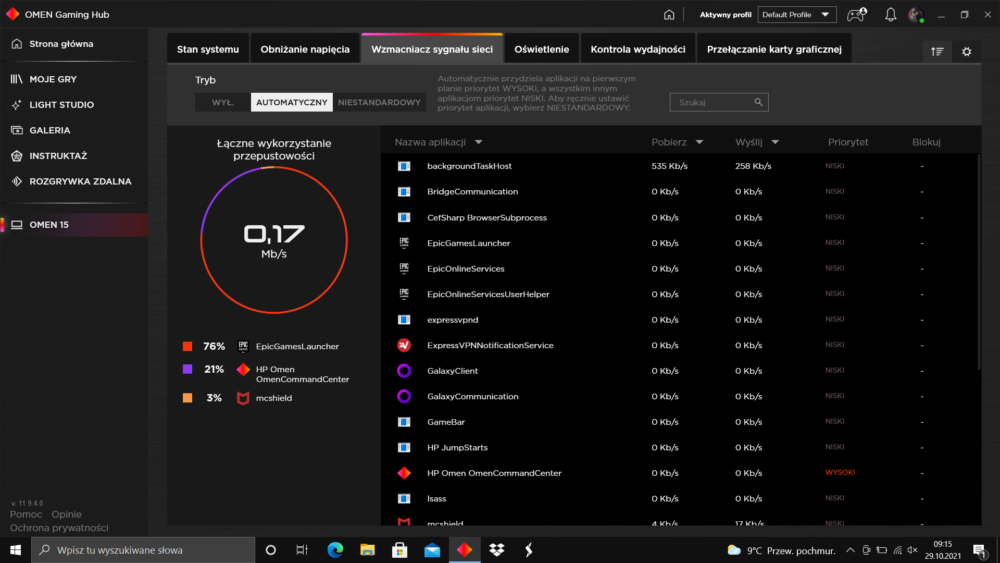Select the CefSharp BrowserSubprocess row
This screenshot has height=563, width=1000.
coord(678,217)
